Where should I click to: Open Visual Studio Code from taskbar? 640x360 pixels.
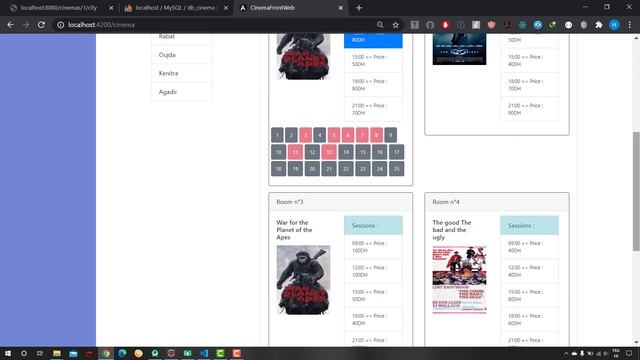pyautogui.click(x=204, y=353)
